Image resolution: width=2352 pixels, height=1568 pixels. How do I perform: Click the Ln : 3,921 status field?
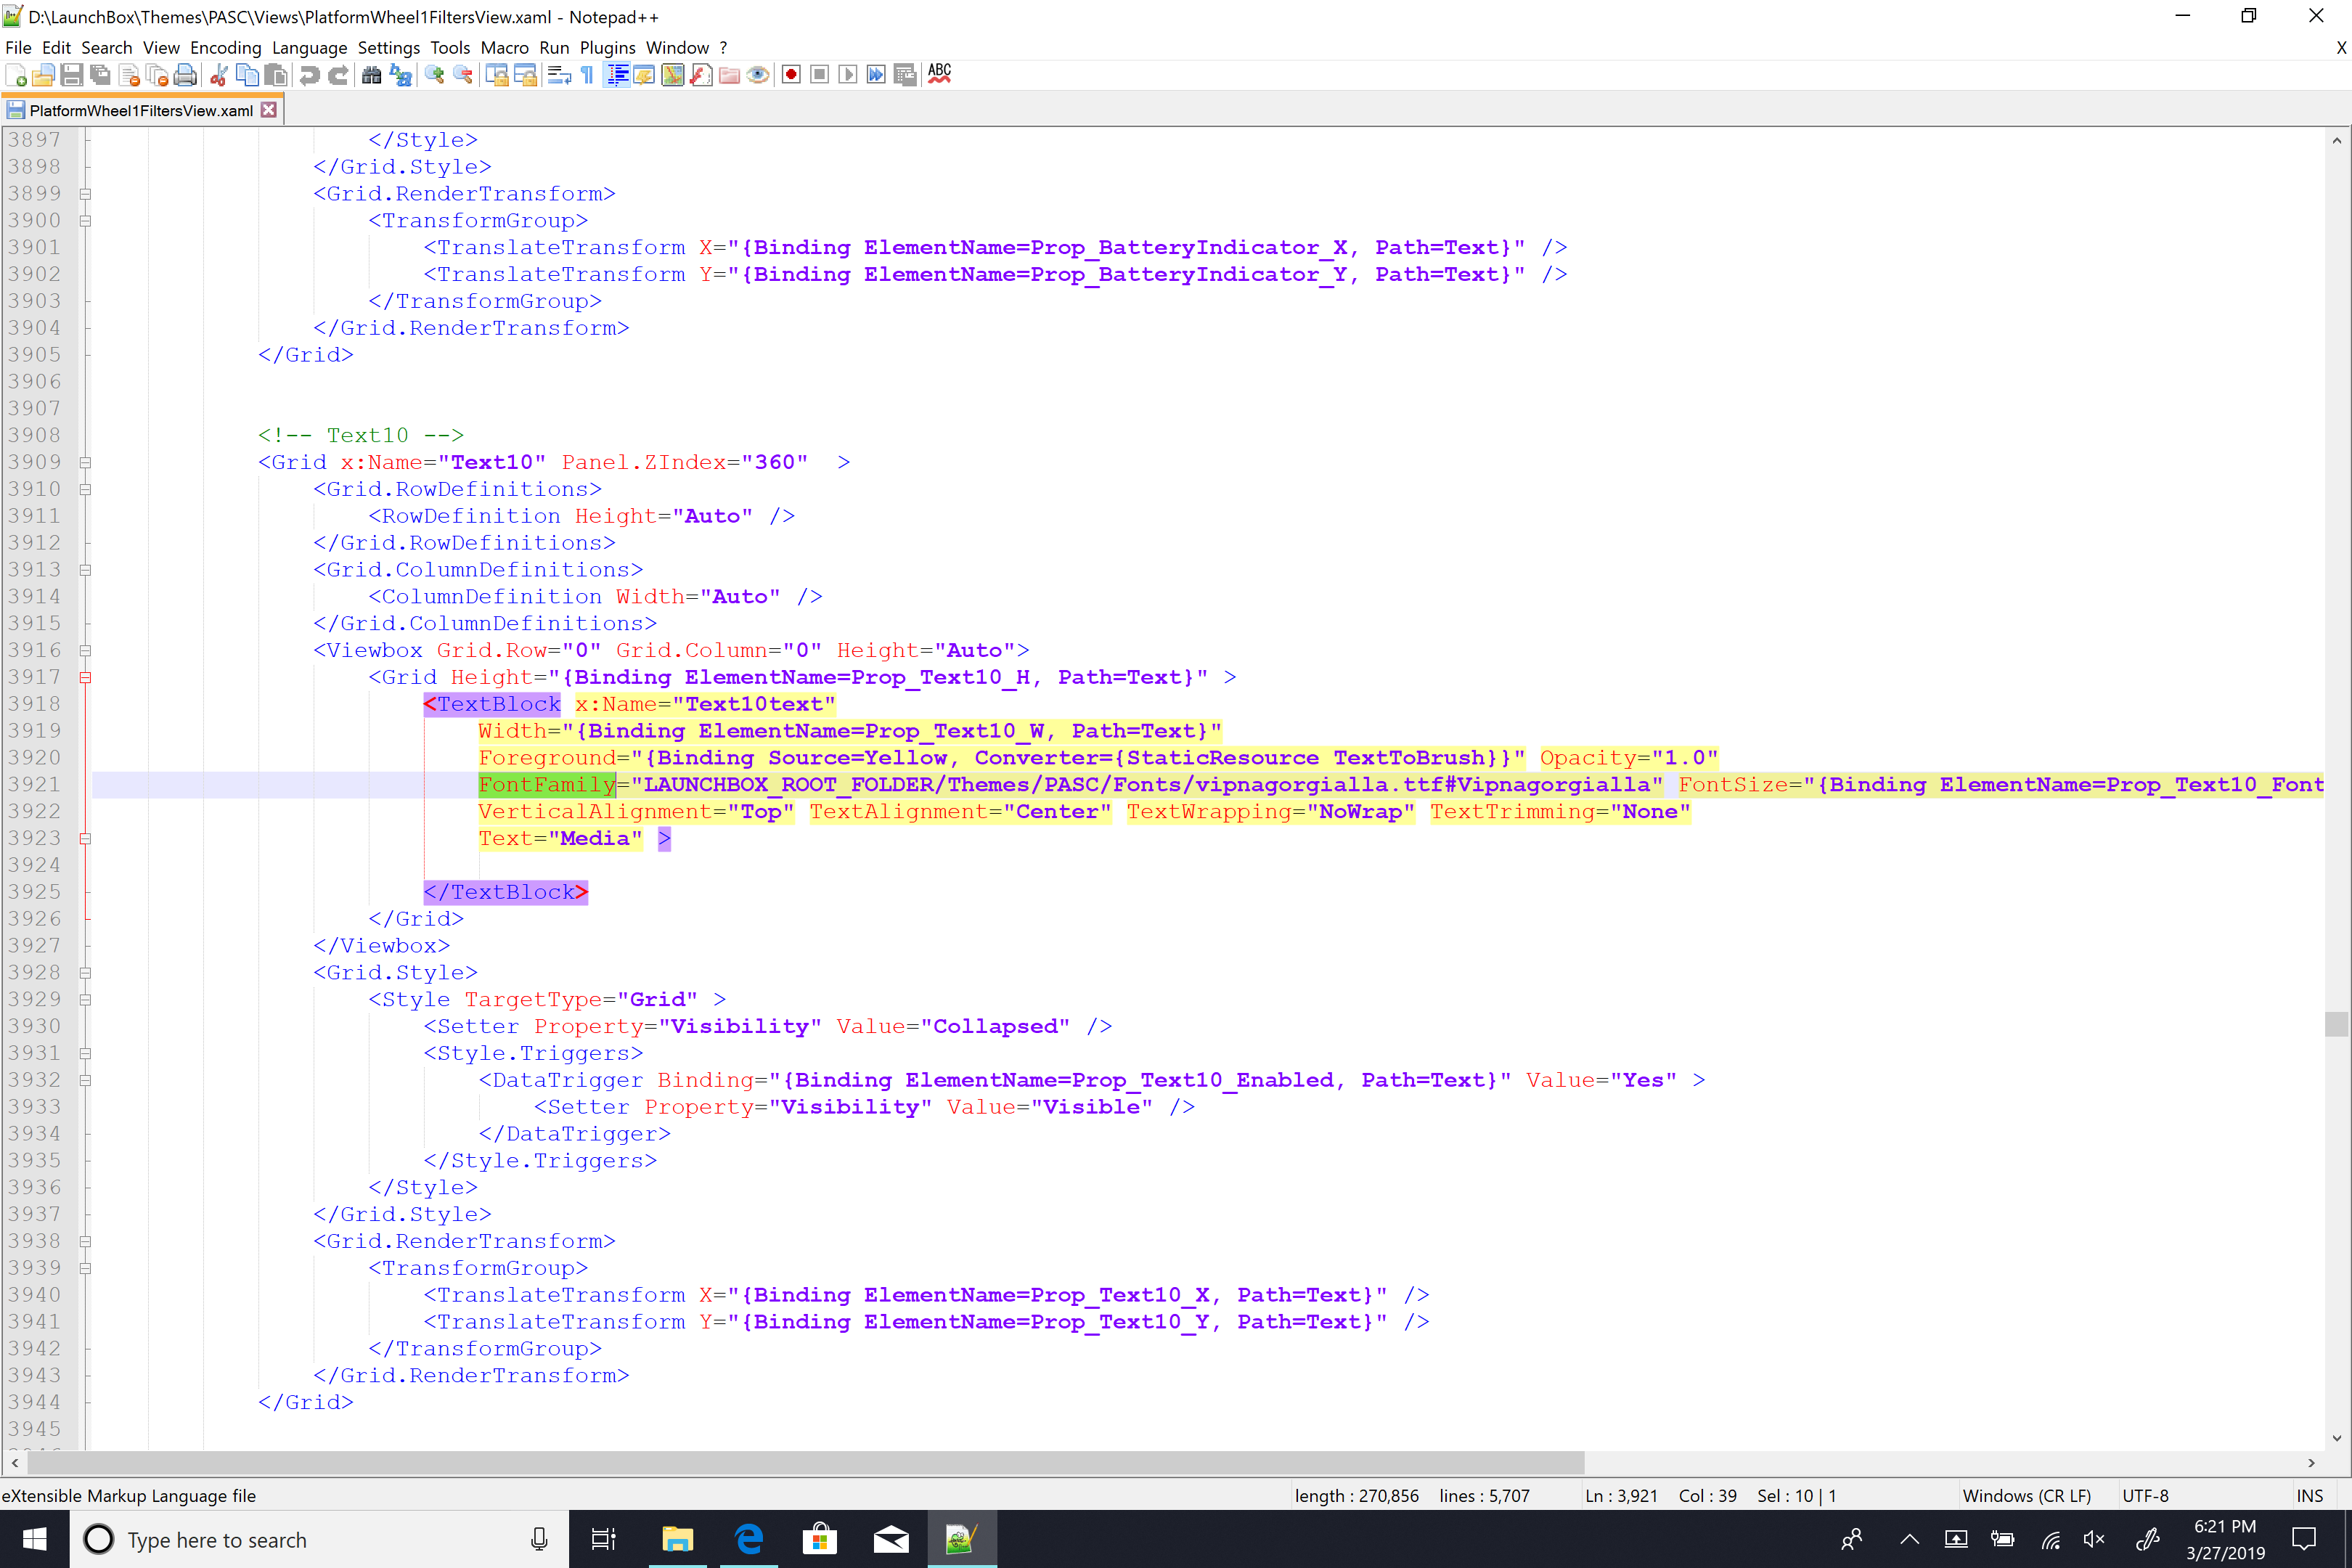[x=1621, y=1496]
